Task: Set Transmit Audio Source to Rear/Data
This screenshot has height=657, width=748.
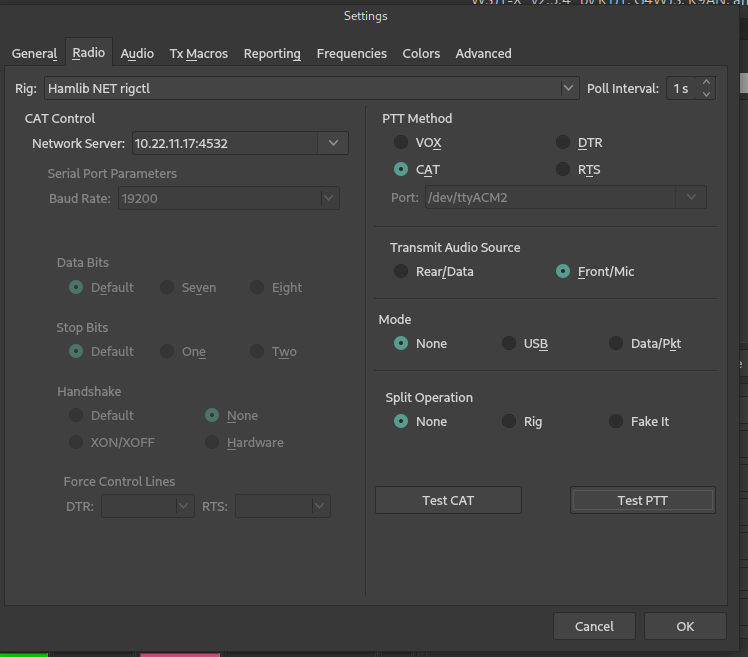Action: [x=434, y=271]
